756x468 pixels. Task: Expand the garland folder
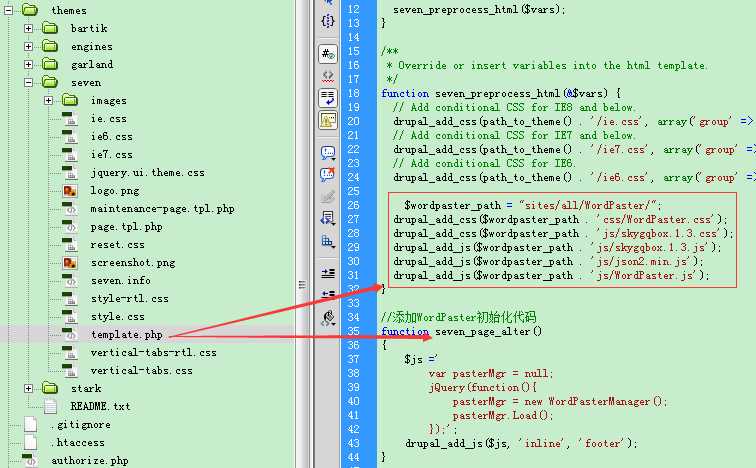[x=28, y=64]
